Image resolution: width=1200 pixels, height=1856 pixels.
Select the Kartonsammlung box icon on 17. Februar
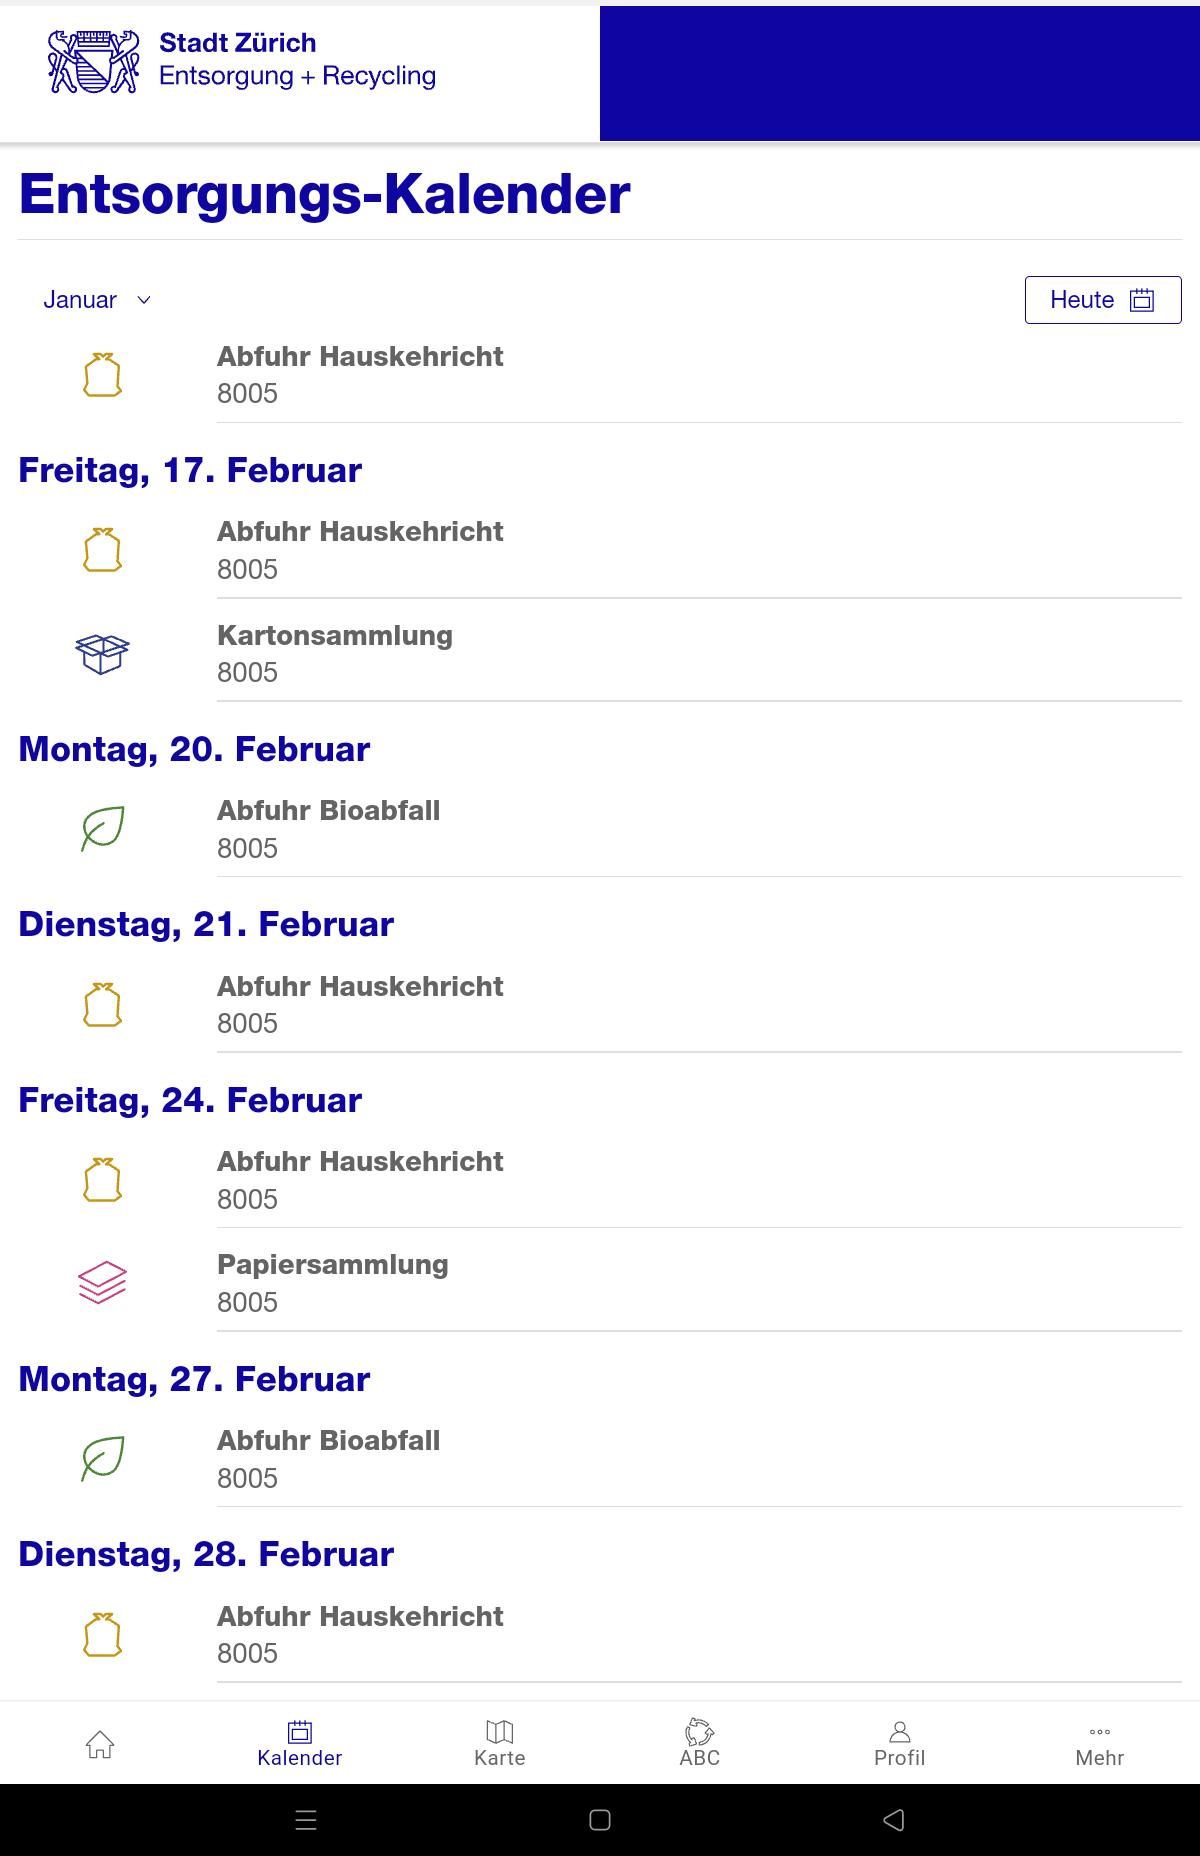click(x=102, y=654)
